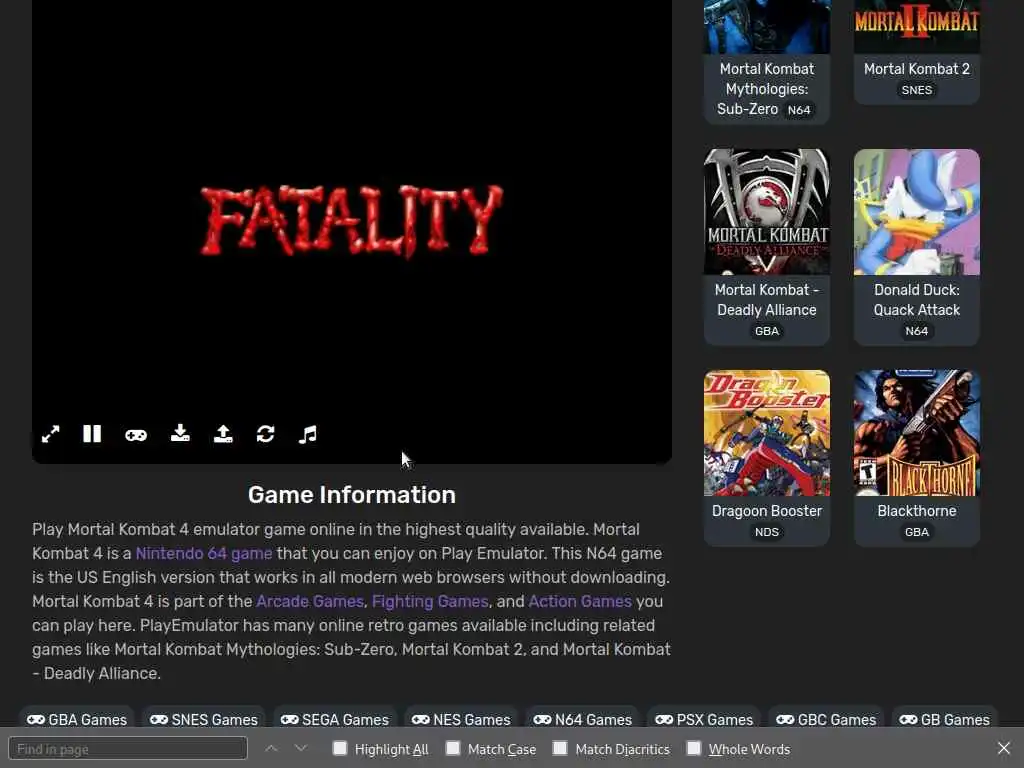The image size is (1024, 768).
Task: Focus the Find in page input field
Action: point(128,748)
